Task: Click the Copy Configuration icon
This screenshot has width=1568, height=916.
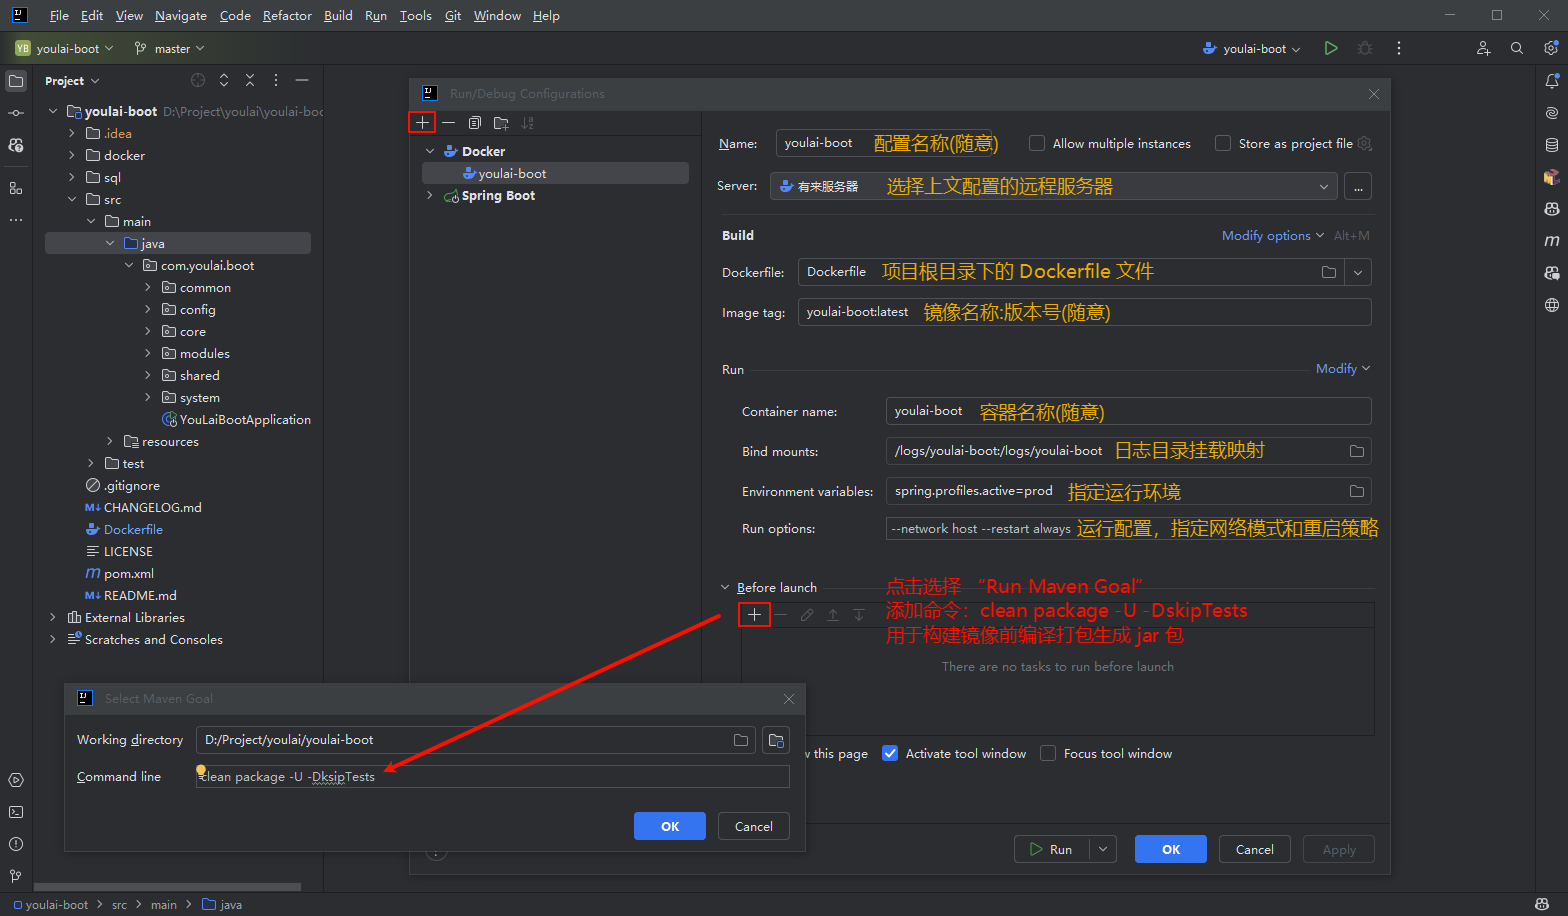Action: [x=475, y=123]
